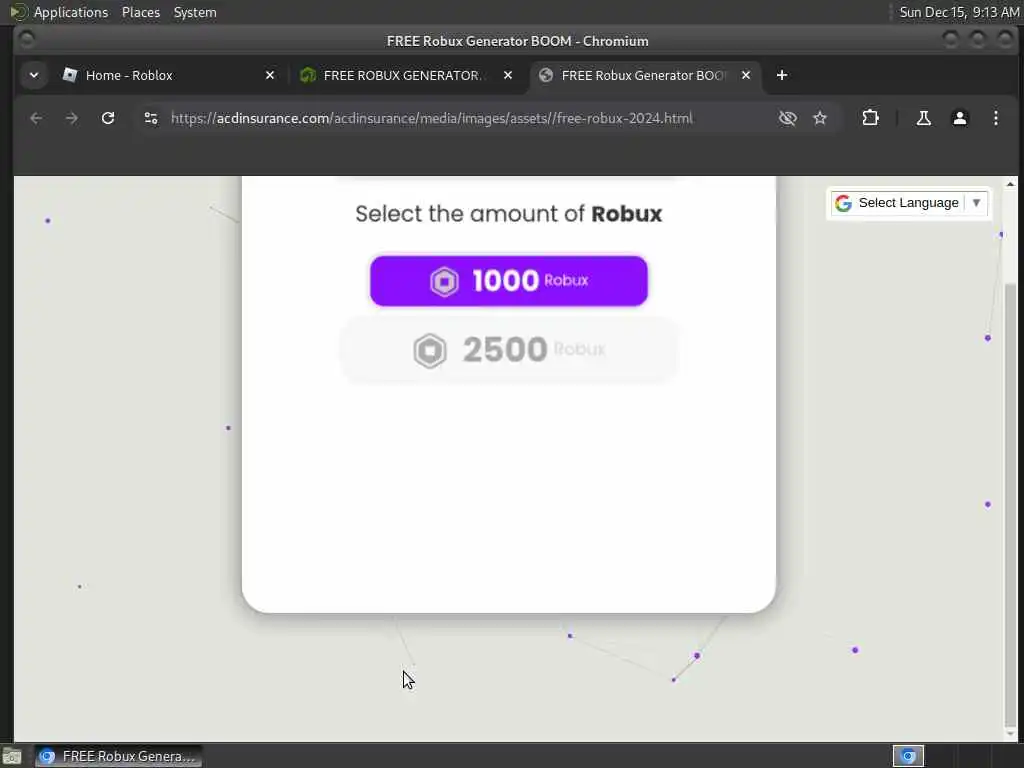Close the FREE ROBUX GENERATOR tab

(507, 75)
